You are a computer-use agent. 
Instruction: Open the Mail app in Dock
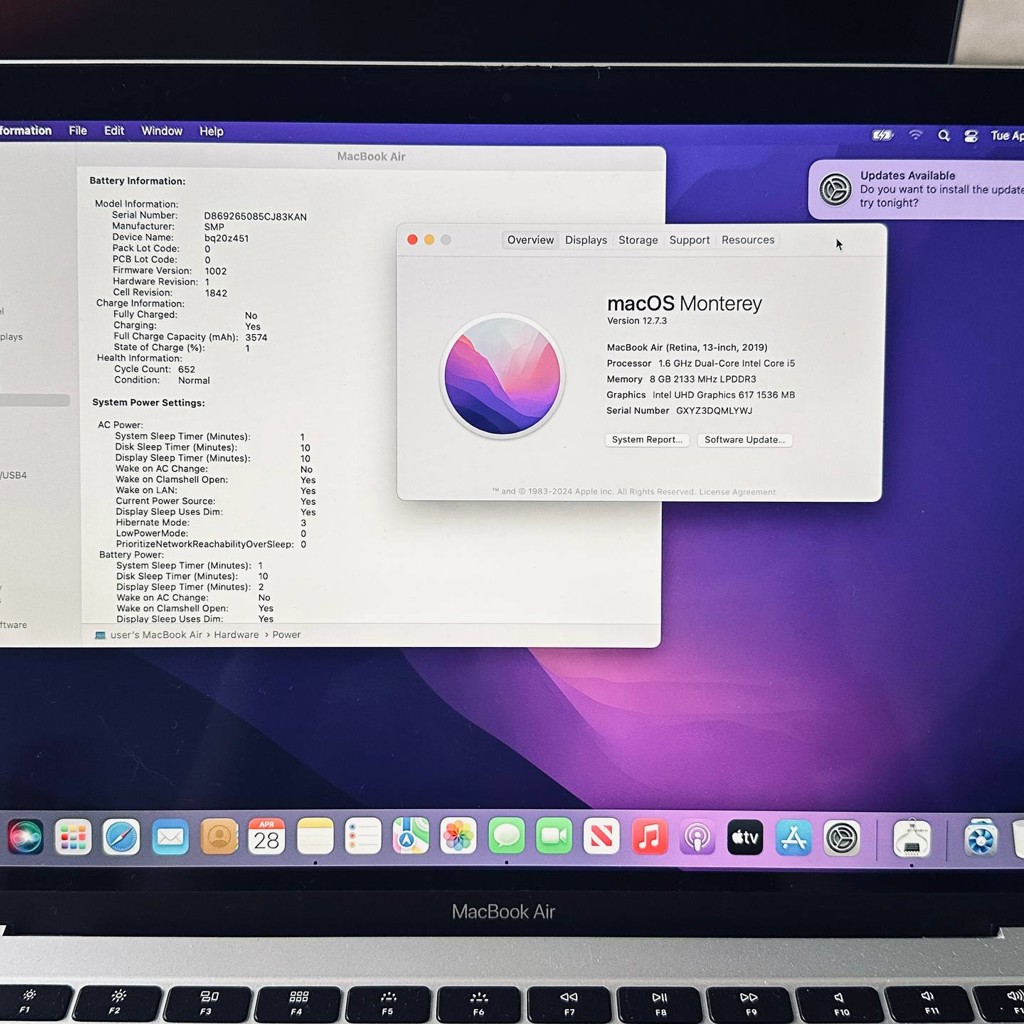(x=170, y=837)
